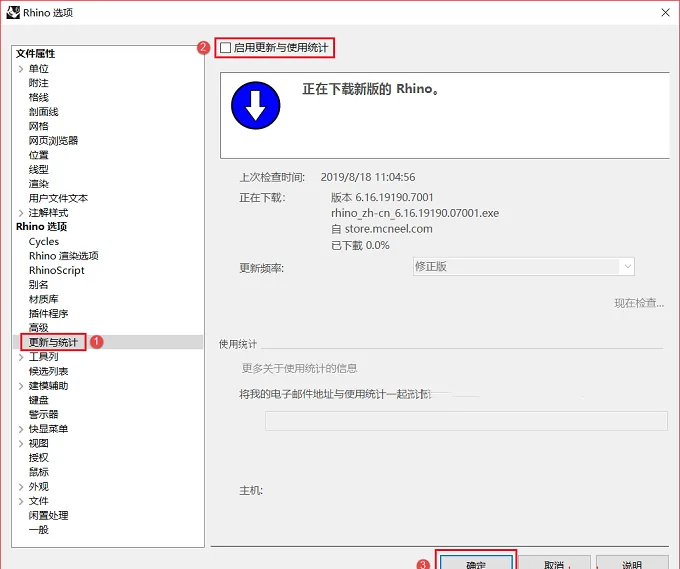Expand the 单位 tree node
This screenshot has width=680, height=569.
(21, 69)
